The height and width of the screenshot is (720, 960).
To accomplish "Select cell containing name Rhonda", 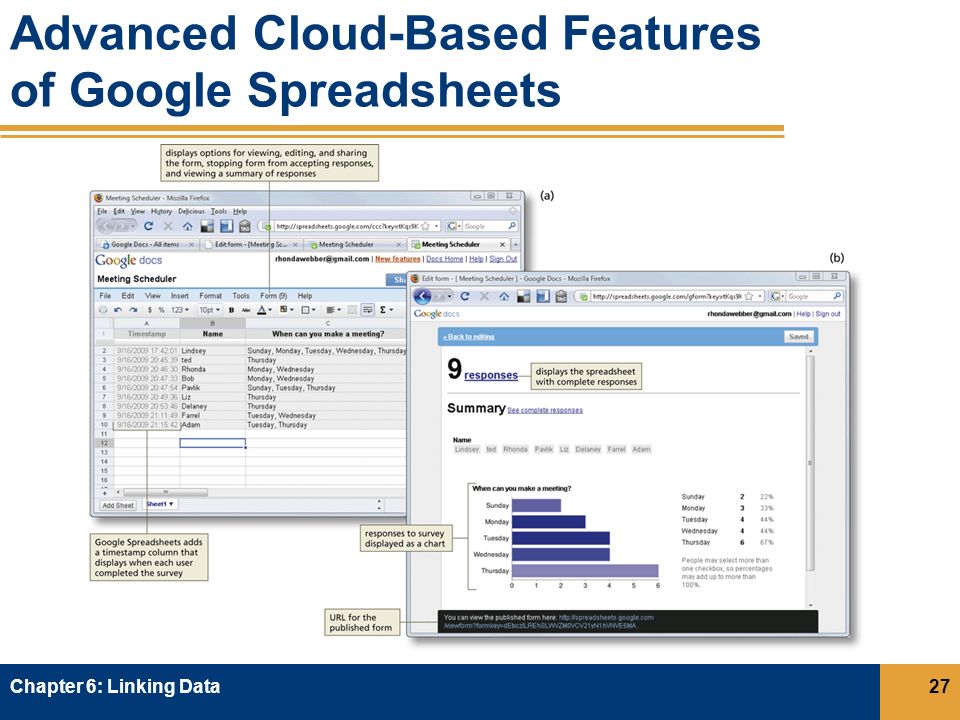I will (x=212, y=369).
